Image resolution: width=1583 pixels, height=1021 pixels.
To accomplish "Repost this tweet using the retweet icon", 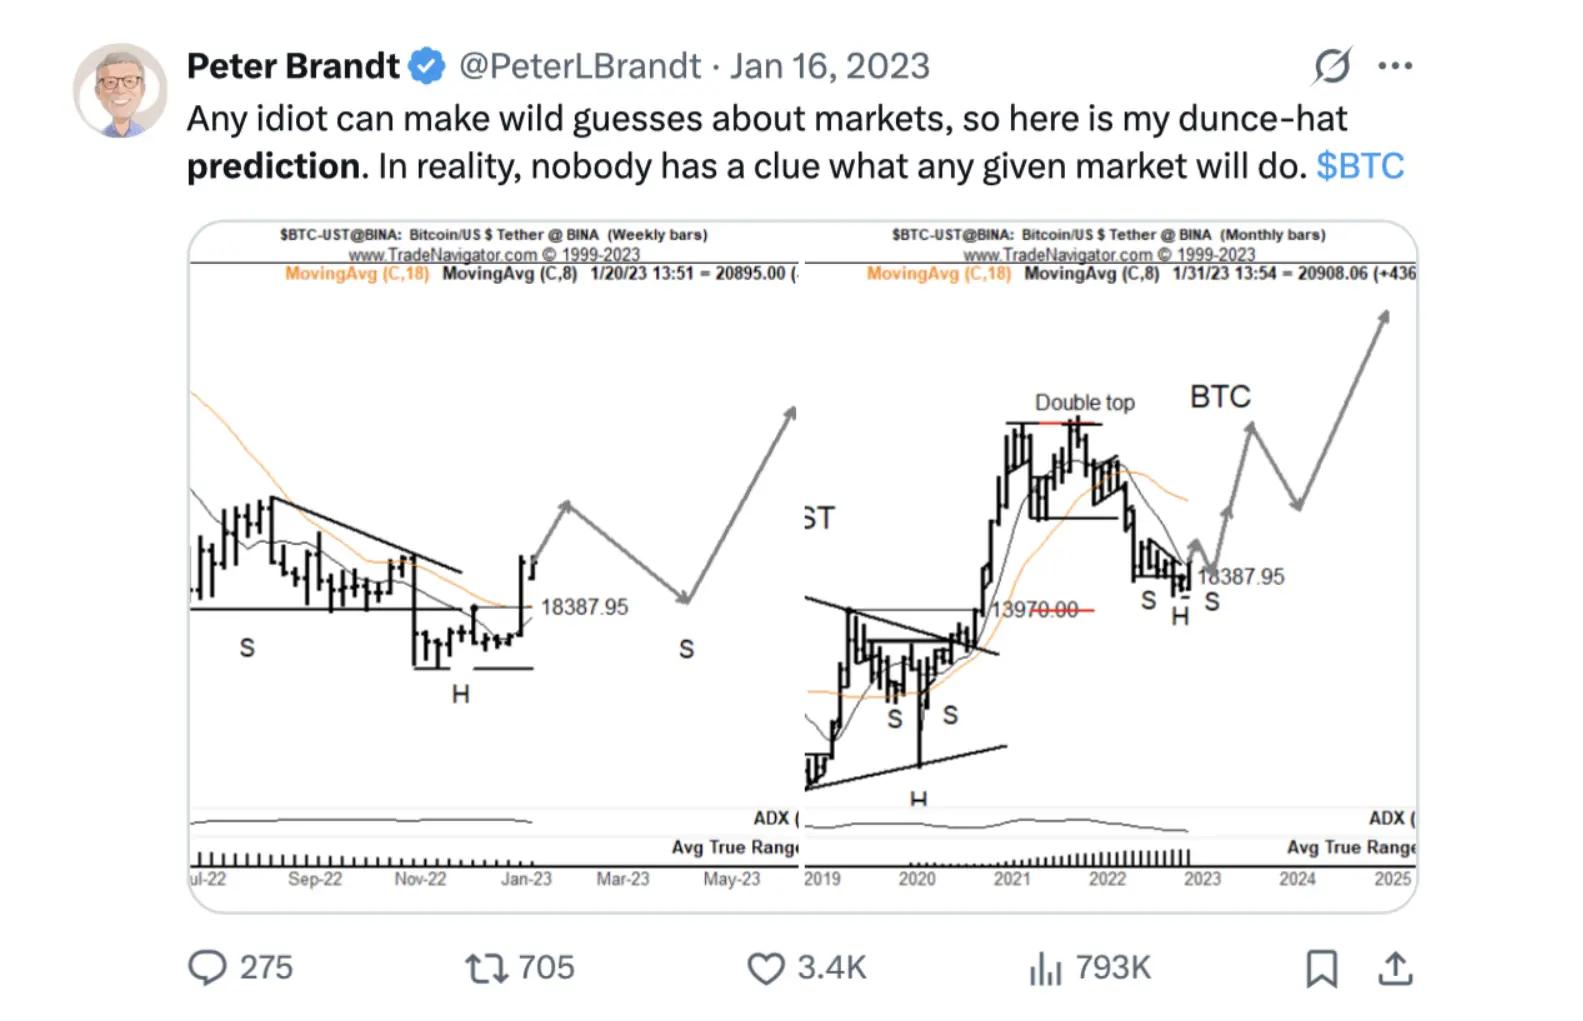I will [486, 967].
